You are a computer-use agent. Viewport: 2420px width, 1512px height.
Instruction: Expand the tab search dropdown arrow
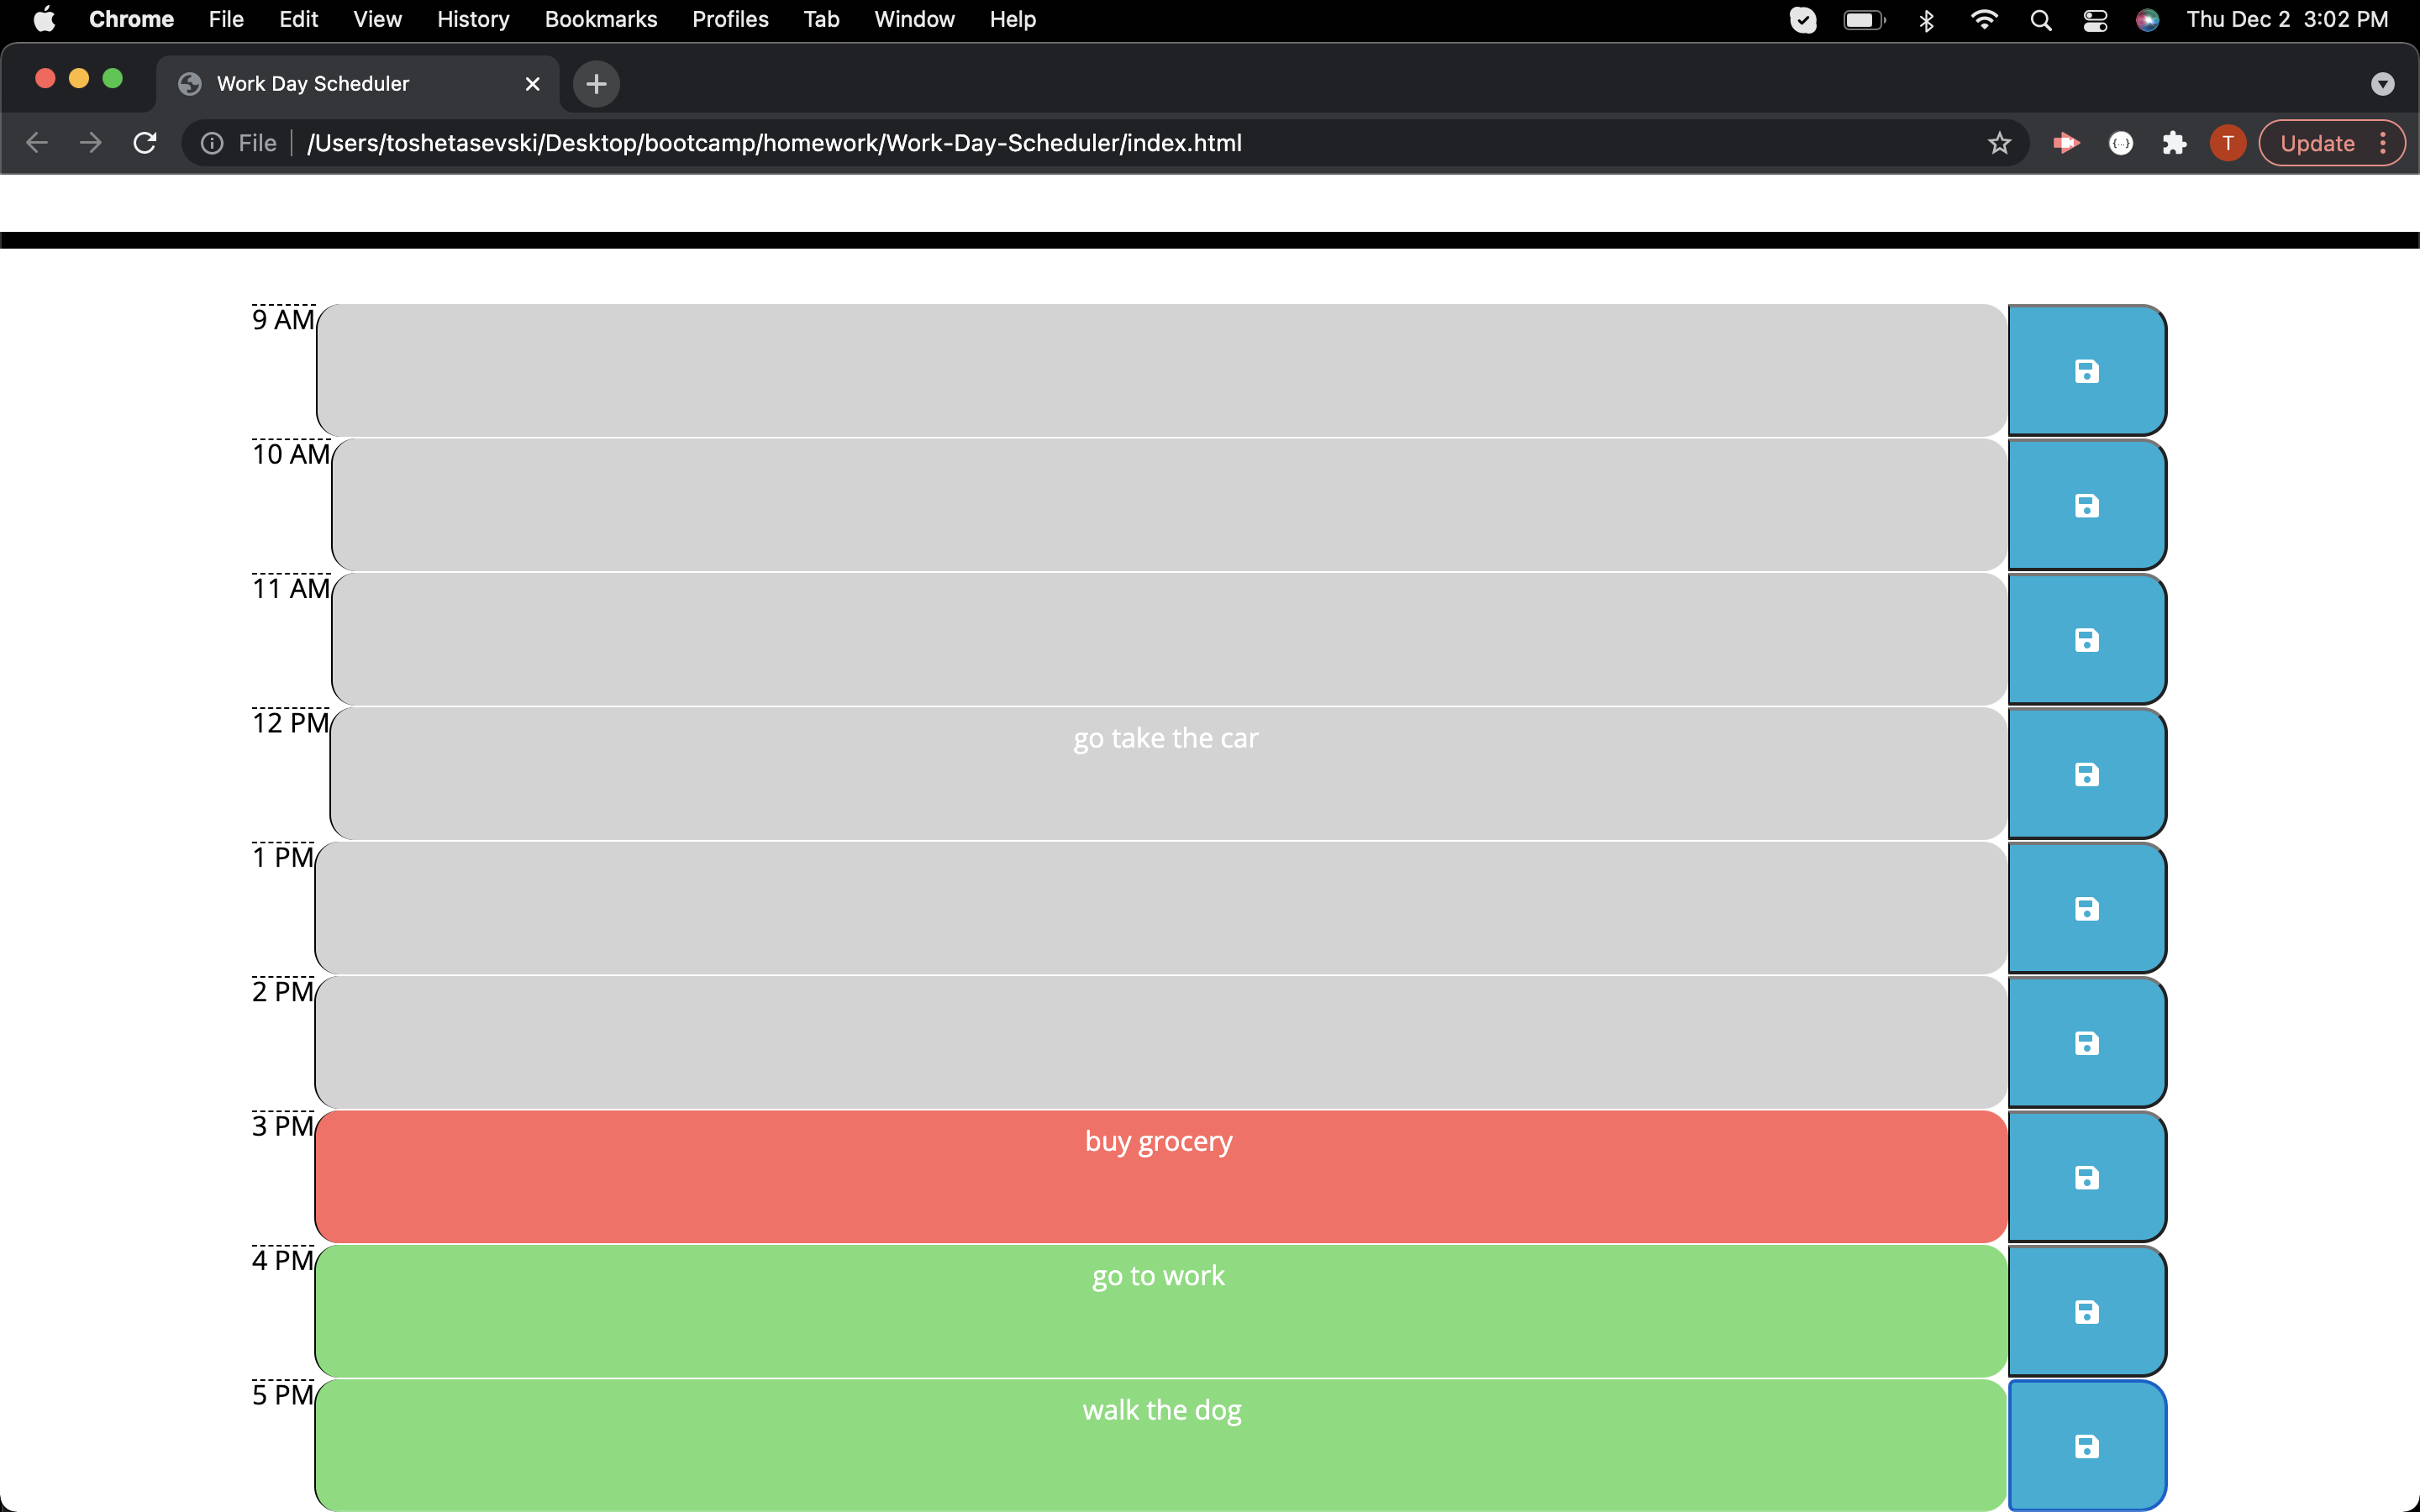2382,84
